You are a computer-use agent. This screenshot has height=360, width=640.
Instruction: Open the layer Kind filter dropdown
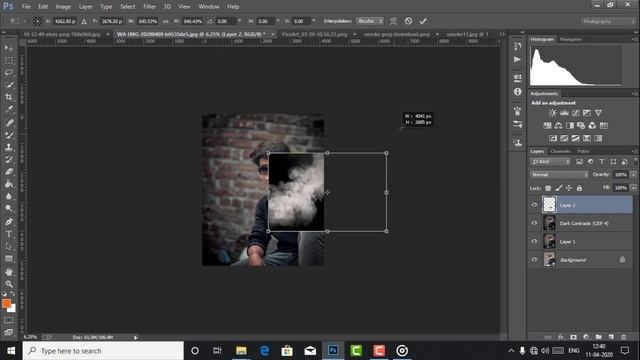pos(550,162)
